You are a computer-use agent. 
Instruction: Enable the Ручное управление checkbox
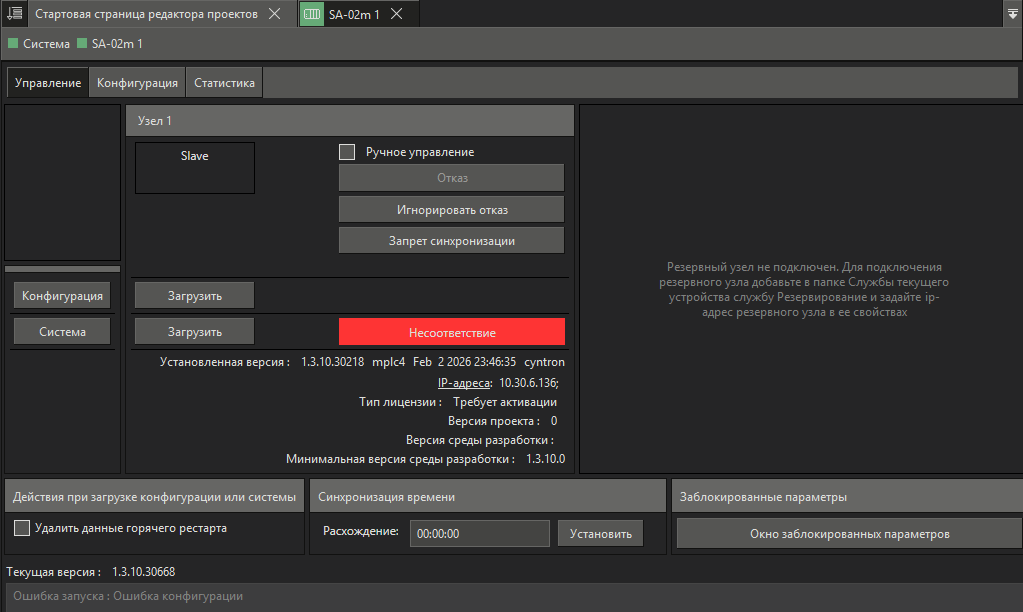(347, 152)
